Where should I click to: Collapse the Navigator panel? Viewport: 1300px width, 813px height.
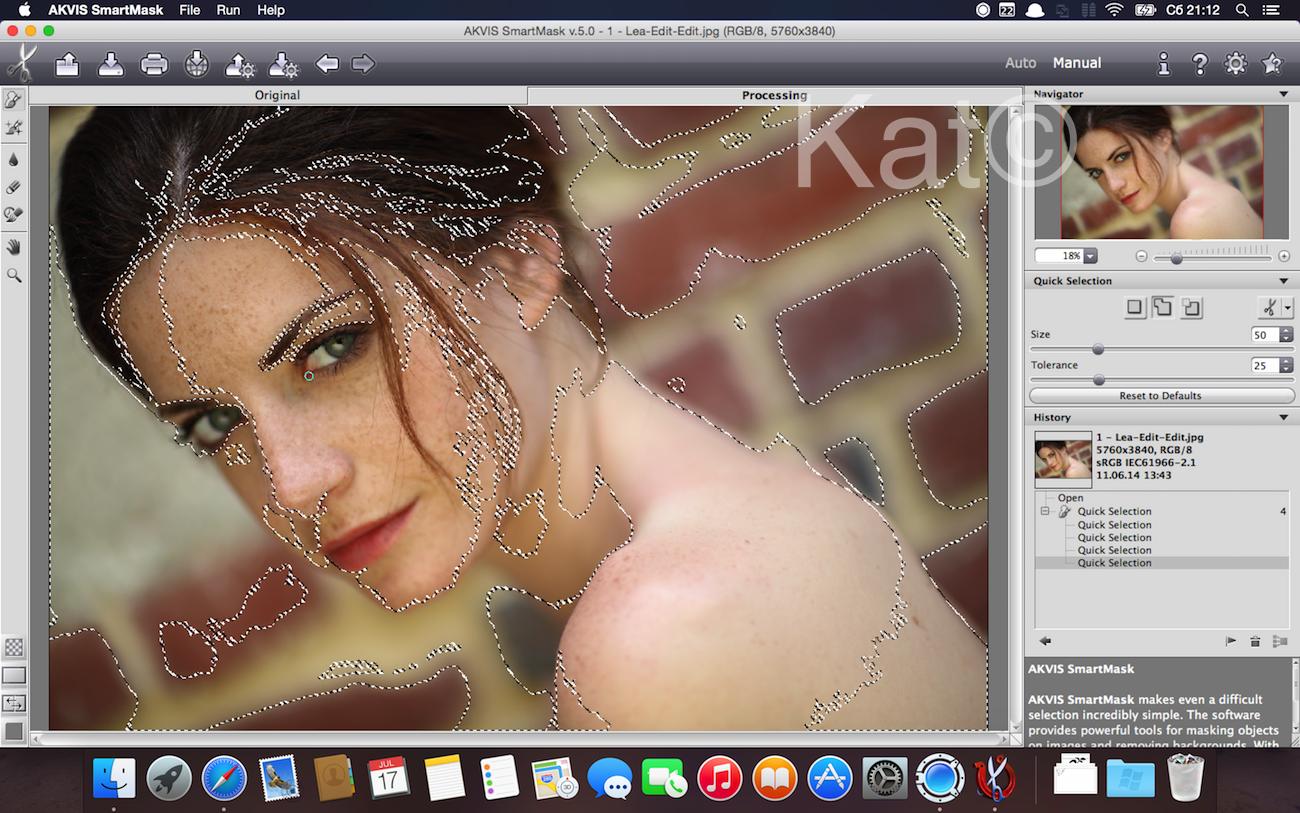pos(1283,94)
